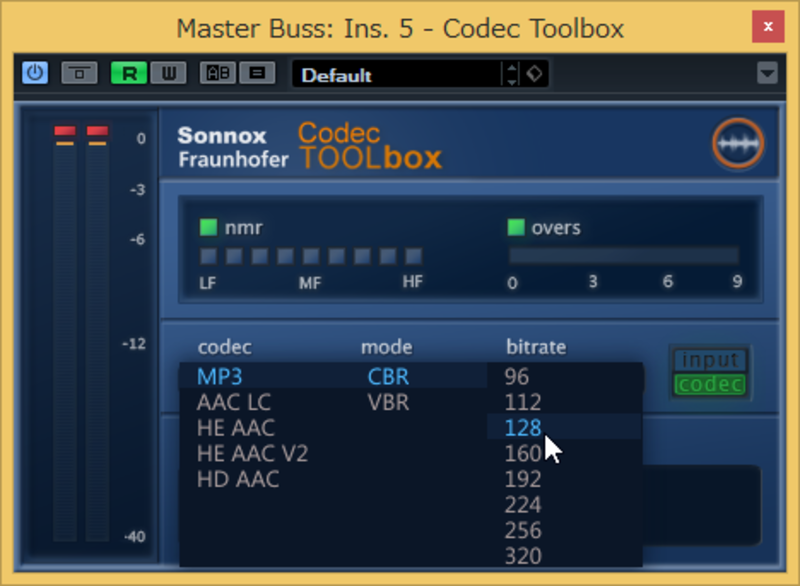Screen dimensions: 800x586
Task: Click the first LF nmr band square
Action: (x=208, y=256)
